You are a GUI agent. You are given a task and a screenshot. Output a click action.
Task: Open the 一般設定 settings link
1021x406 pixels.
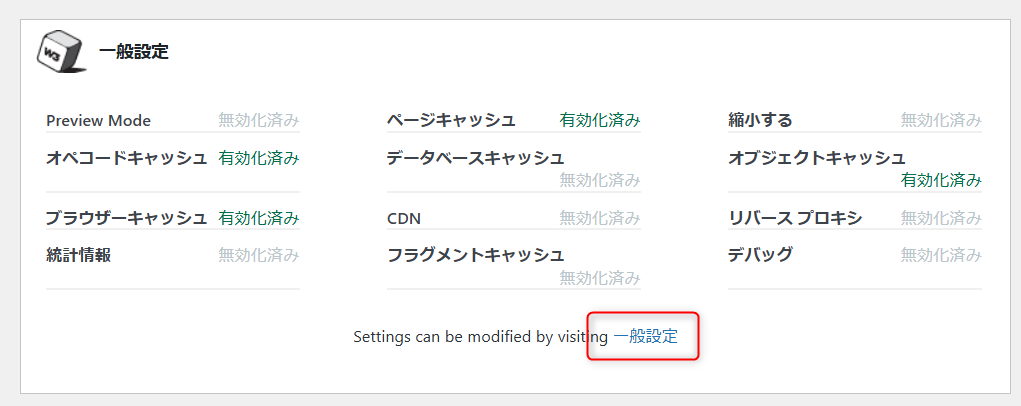pyautogui.click(x=645, y=337)
